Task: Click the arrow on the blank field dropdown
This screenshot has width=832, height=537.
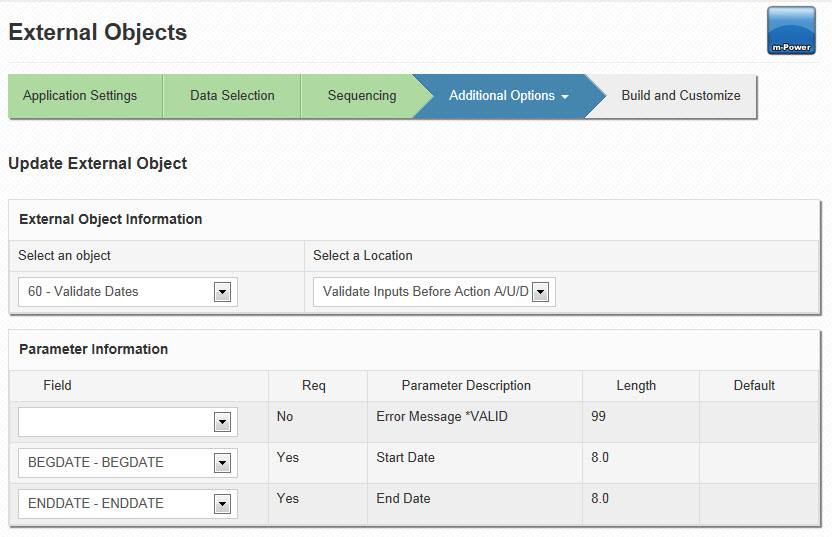Action: pyautogui.click(x=222, y=422)
